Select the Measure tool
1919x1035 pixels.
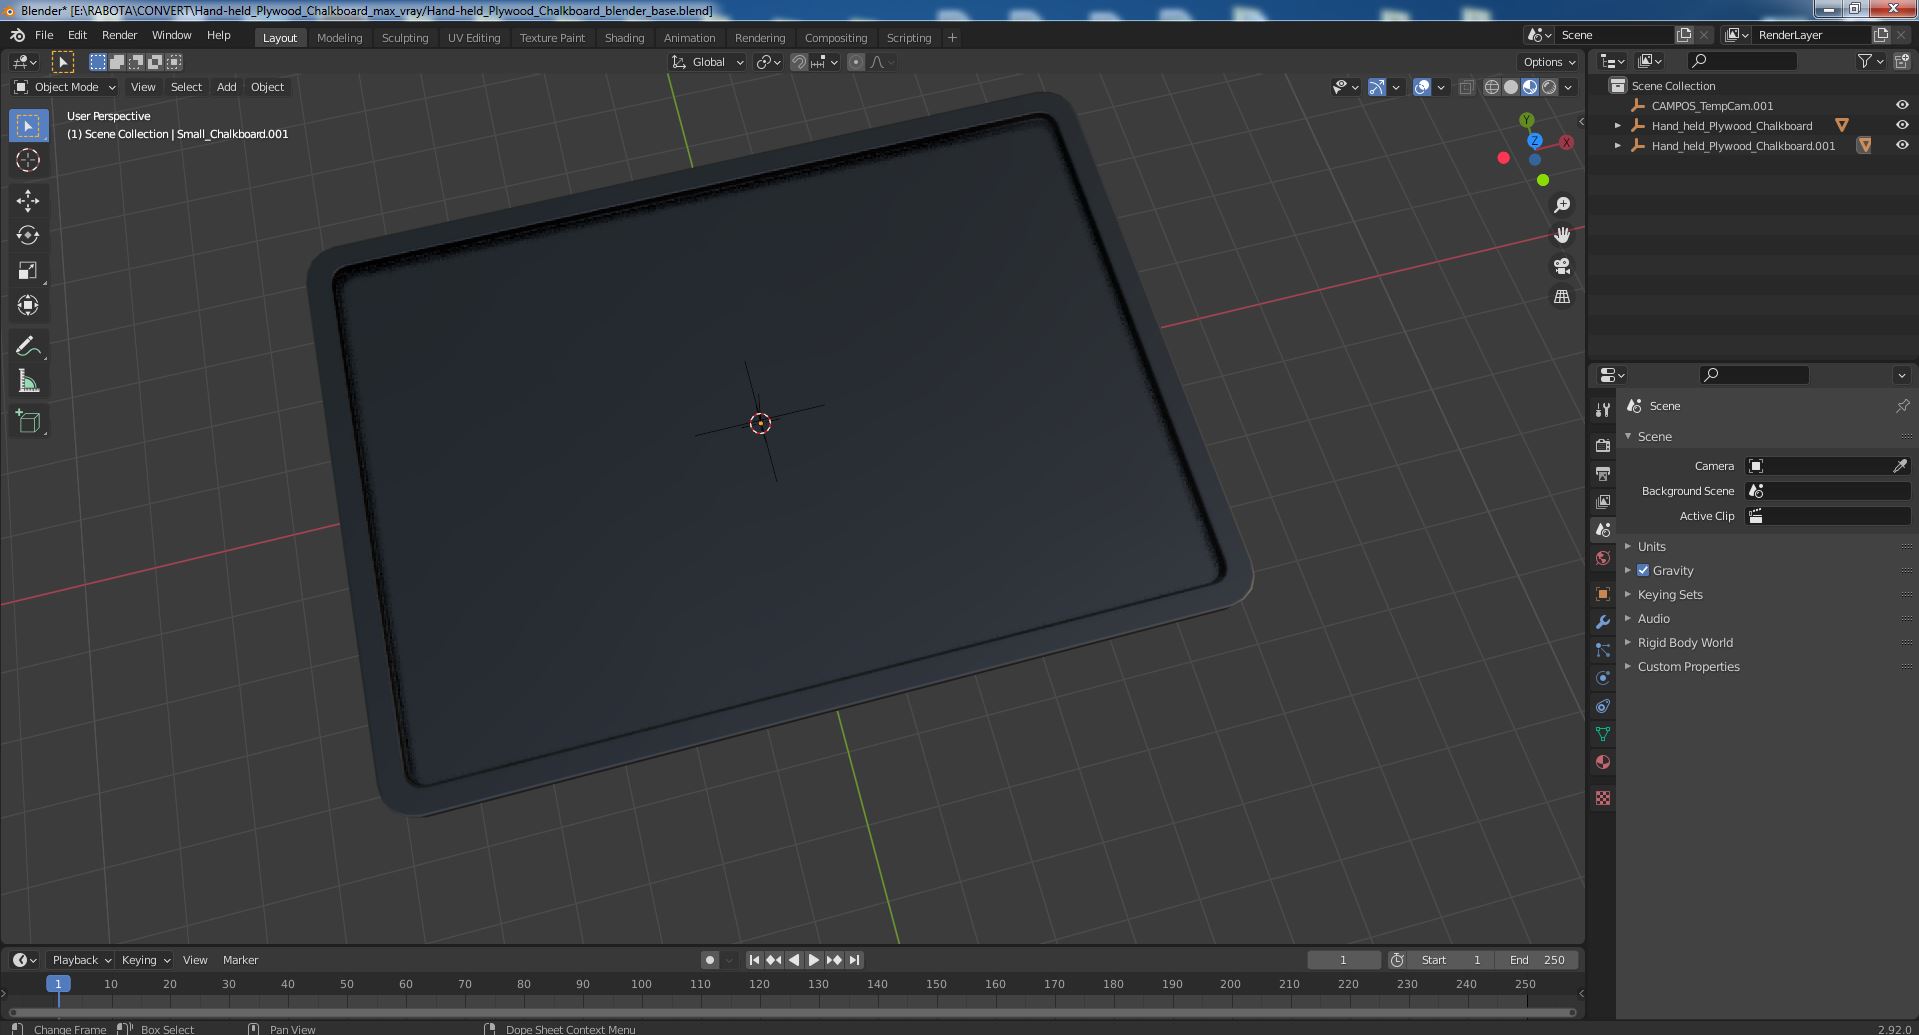(28, 382)
